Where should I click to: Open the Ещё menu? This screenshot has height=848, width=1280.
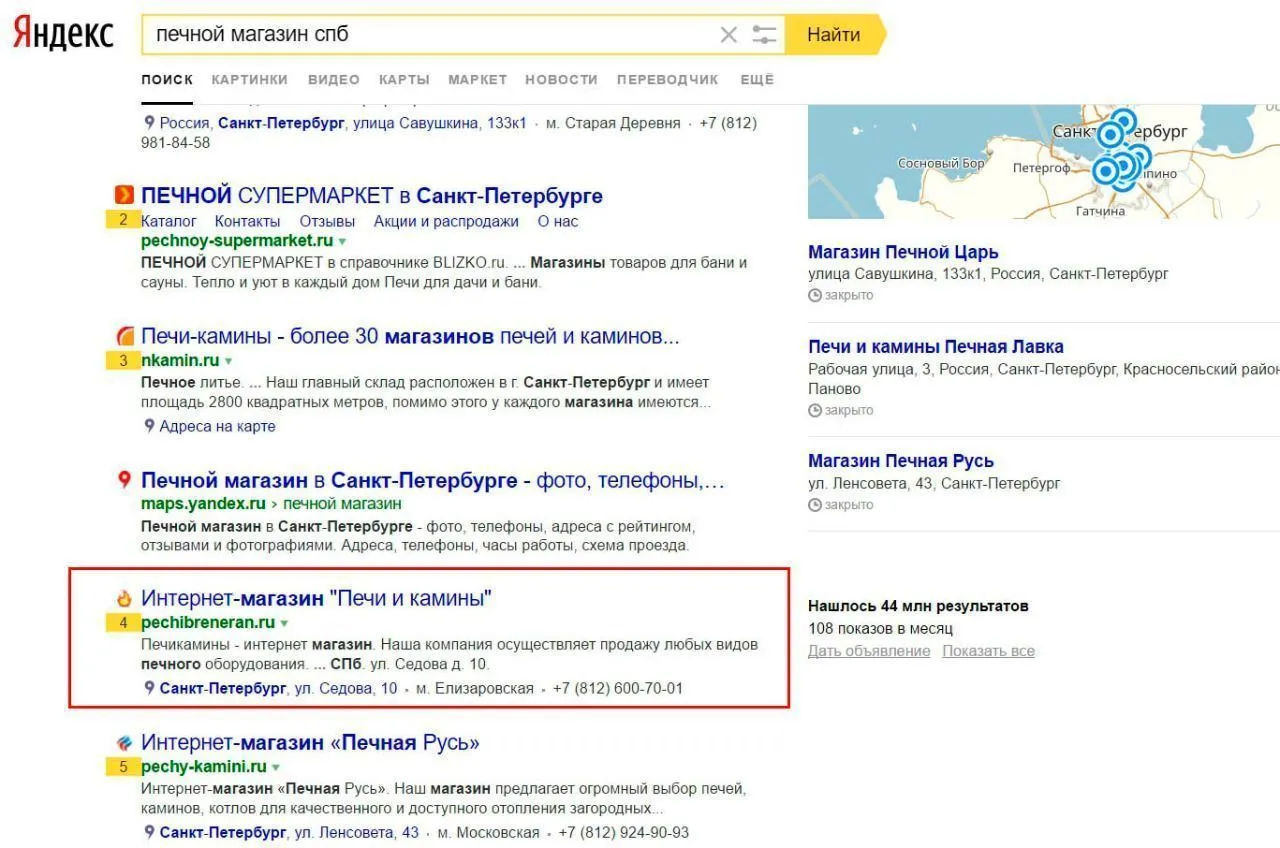[757, 80]
